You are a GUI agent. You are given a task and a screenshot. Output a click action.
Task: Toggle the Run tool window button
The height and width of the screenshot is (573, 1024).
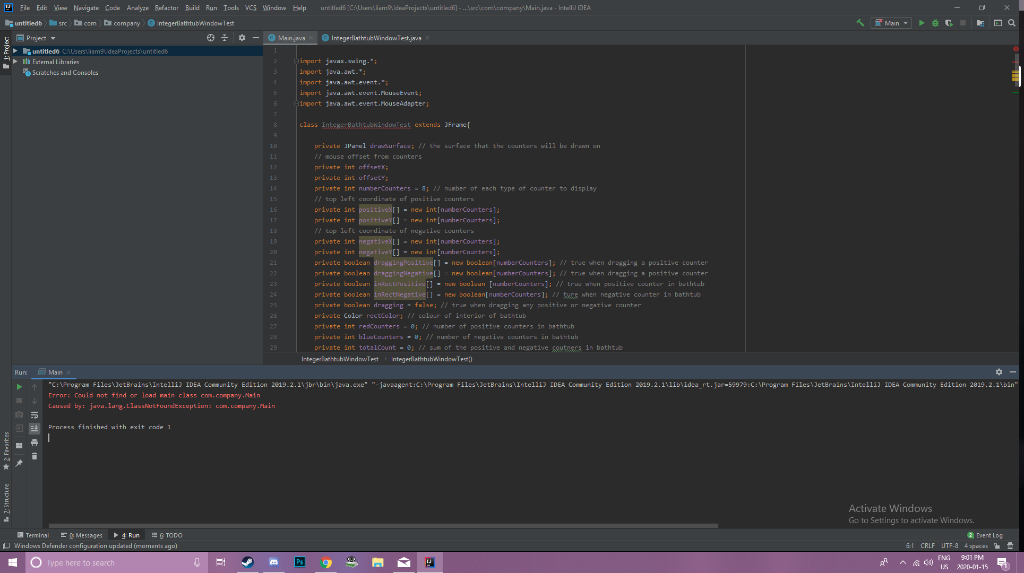click(x=127, y=535)
